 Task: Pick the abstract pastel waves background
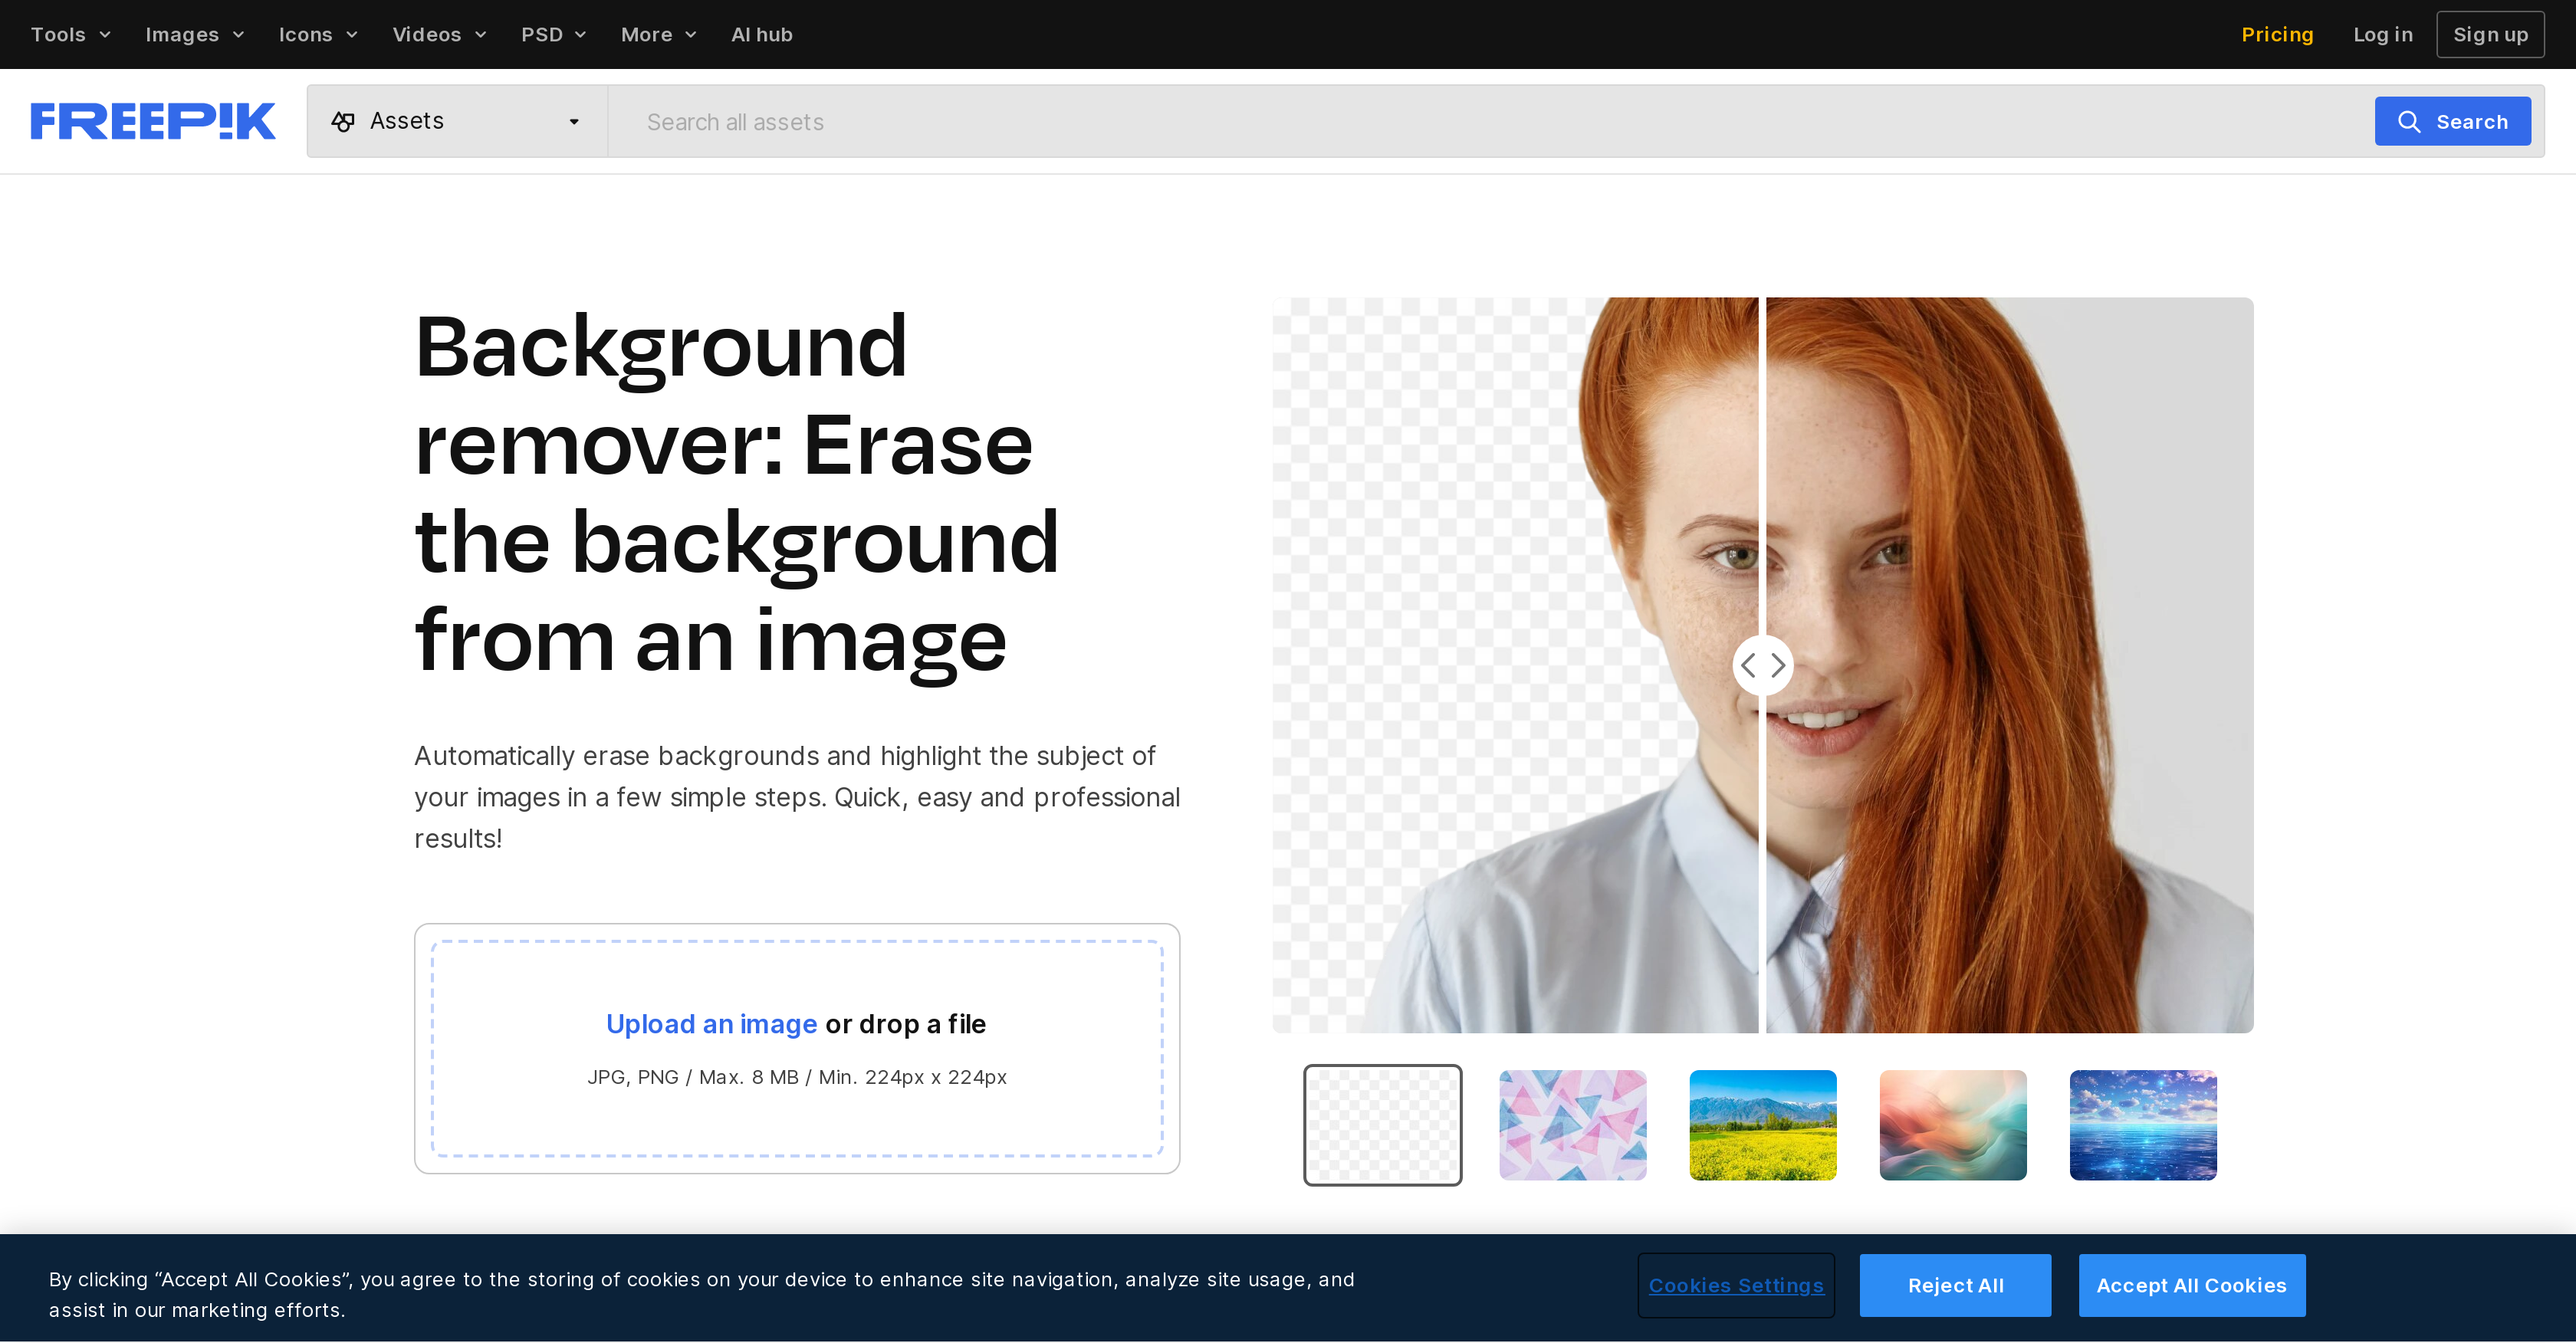point(1952,1125)
